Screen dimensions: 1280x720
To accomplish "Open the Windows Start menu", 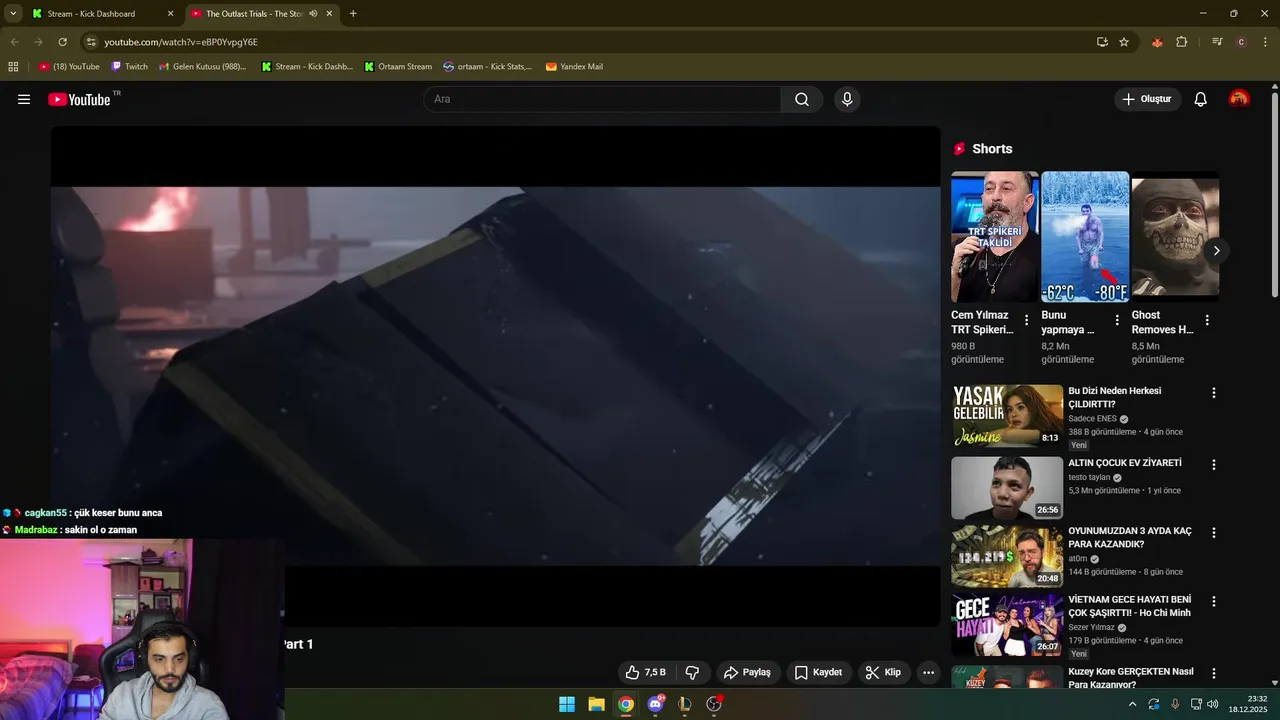I will point(567,704).
